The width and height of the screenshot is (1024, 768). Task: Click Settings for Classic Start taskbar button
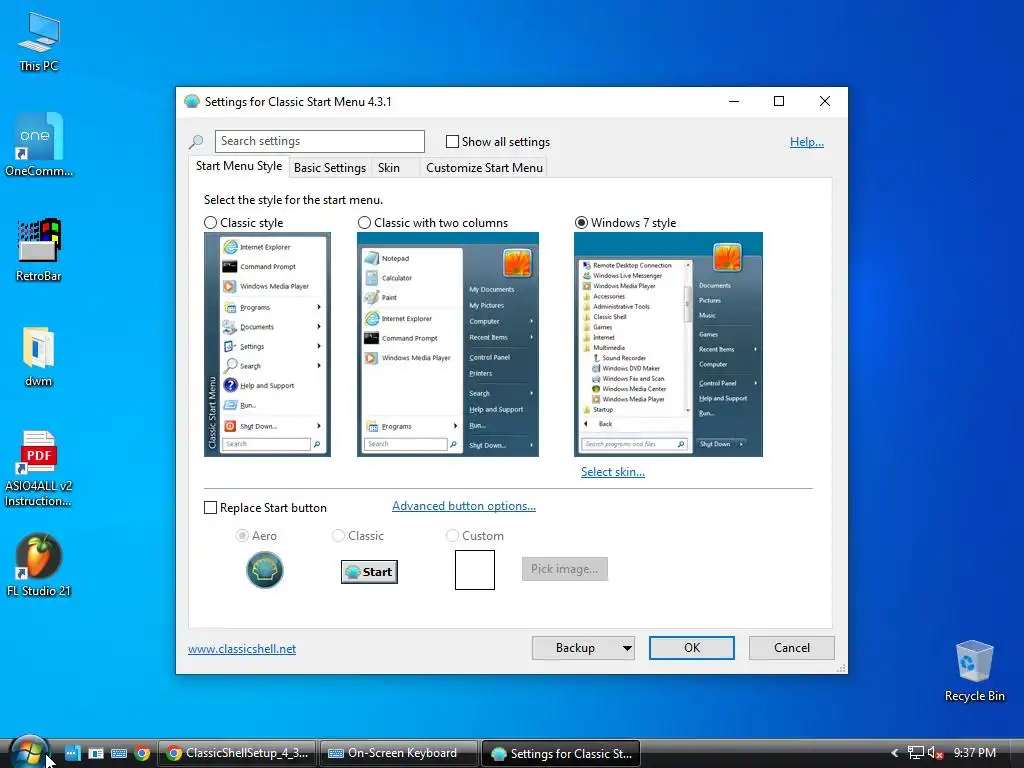tap(561, 753)
